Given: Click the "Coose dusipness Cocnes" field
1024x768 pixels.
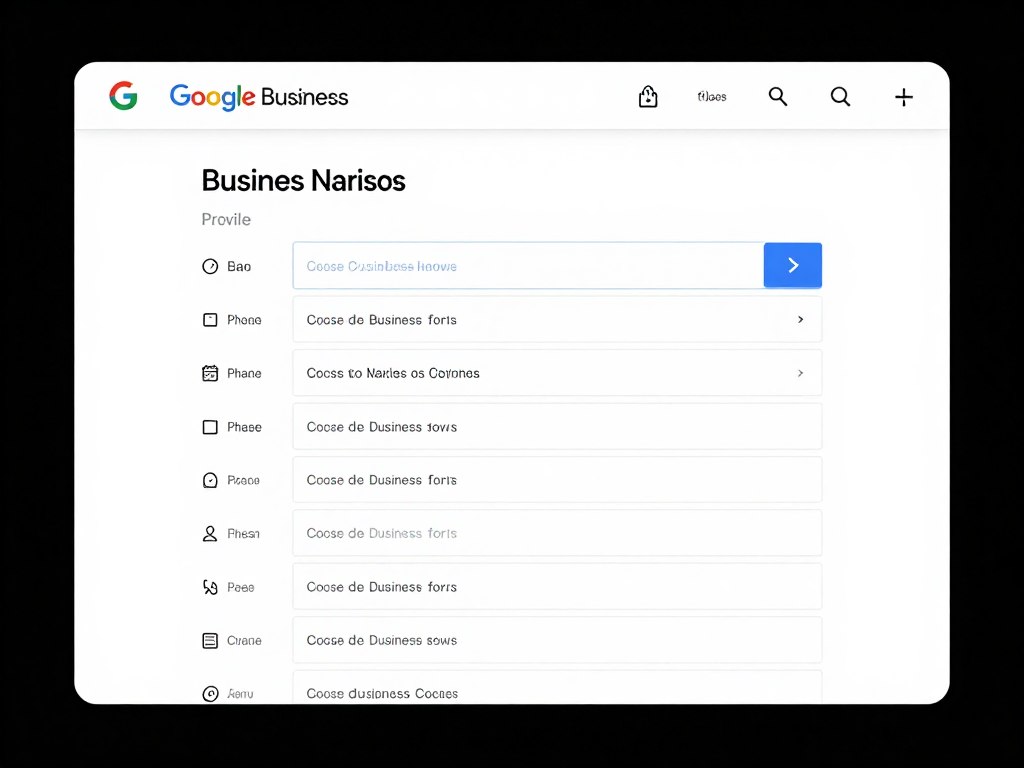Looking at the screenshot, I should tap(557, 688).
